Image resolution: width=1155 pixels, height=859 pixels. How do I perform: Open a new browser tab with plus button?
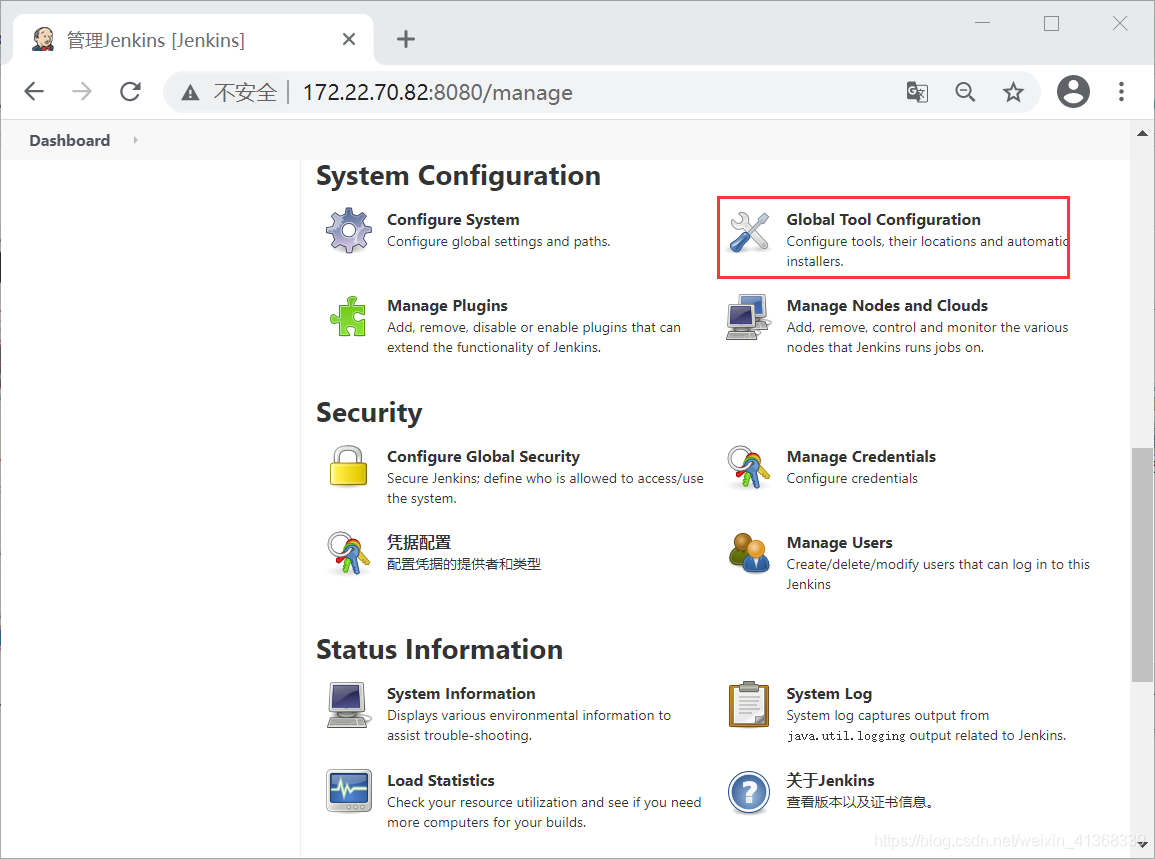(406, 39)
